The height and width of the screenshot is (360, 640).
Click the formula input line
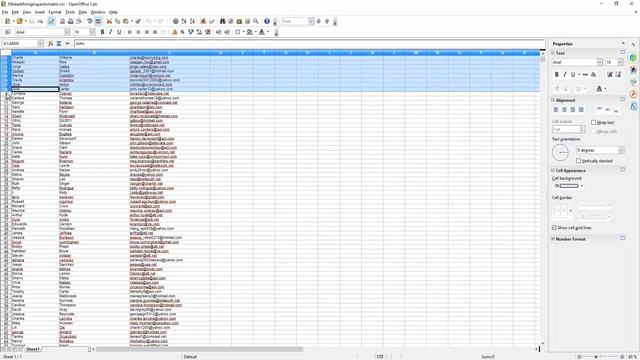(x=309, y=43)
